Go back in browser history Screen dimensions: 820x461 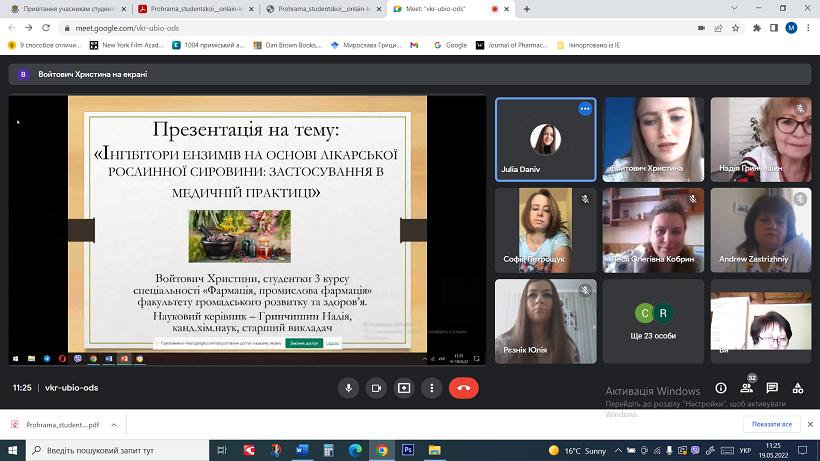pyautogui.click(x=12, y=28)
